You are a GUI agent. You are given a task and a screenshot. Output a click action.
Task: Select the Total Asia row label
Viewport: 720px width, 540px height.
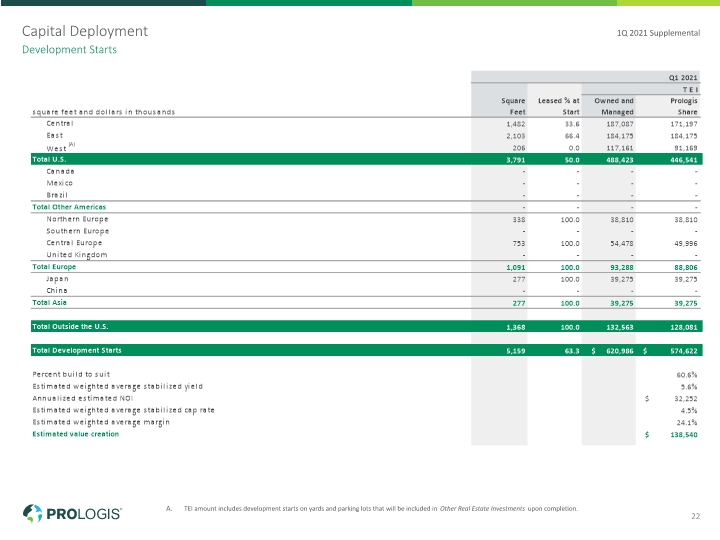[x=49, y=303]
